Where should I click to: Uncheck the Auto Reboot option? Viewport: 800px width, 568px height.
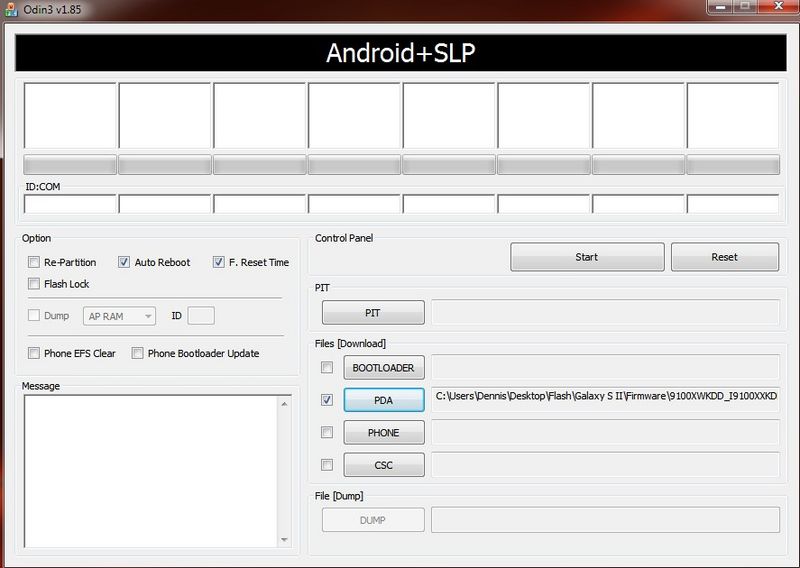(x=125, y=262)
